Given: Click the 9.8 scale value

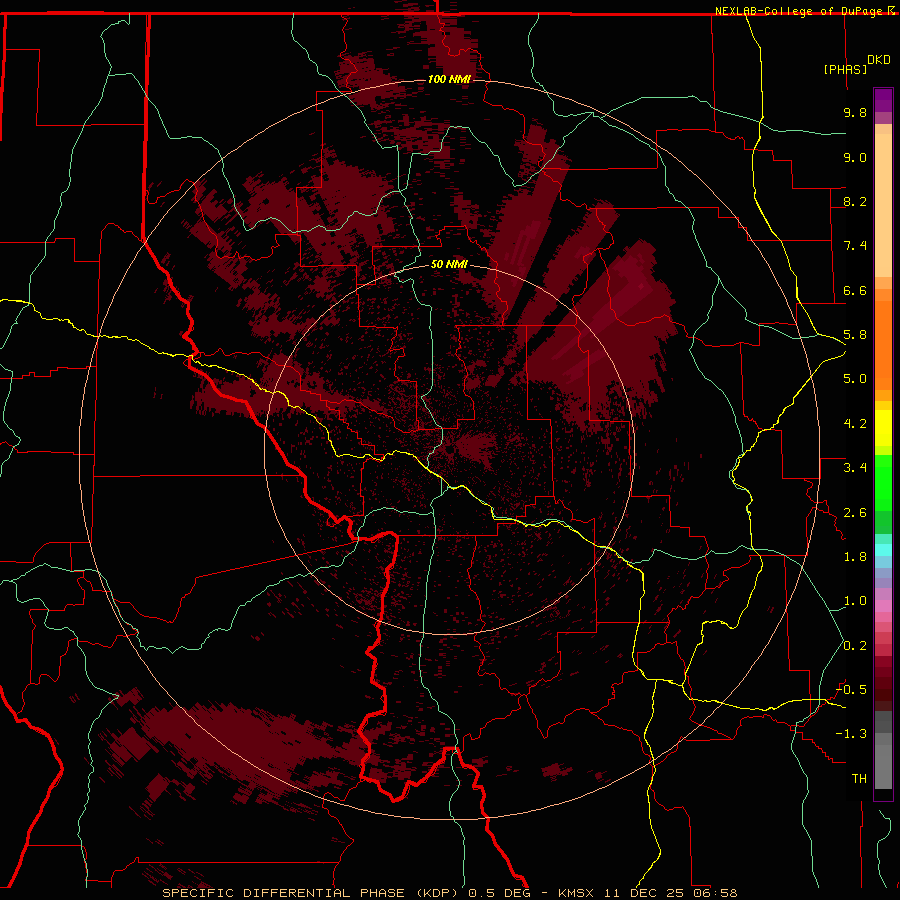Looking at the screenshot, I should [855, 112].
